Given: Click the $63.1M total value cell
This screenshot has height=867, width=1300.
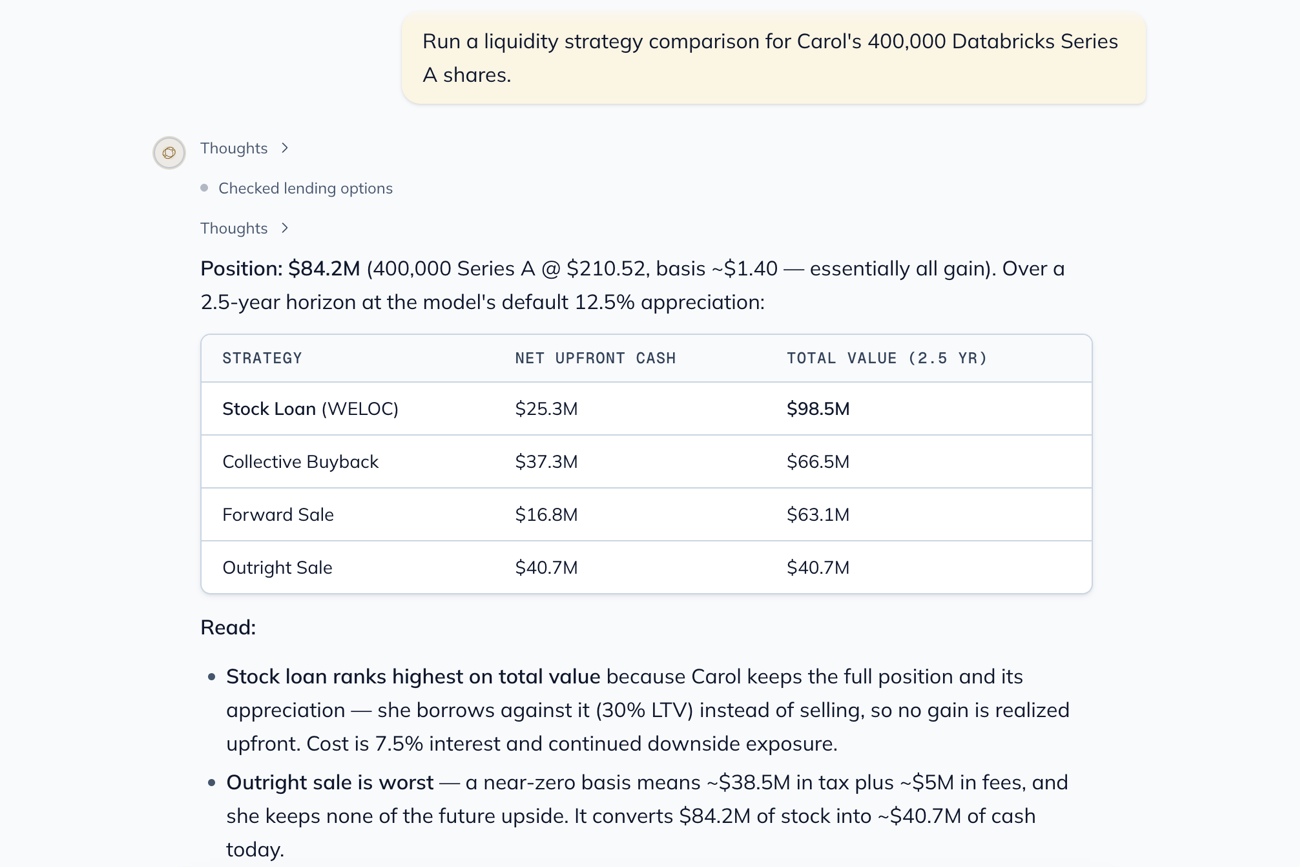Looking at the screenshot, I should pyautogui.click(x=818, y=514).
